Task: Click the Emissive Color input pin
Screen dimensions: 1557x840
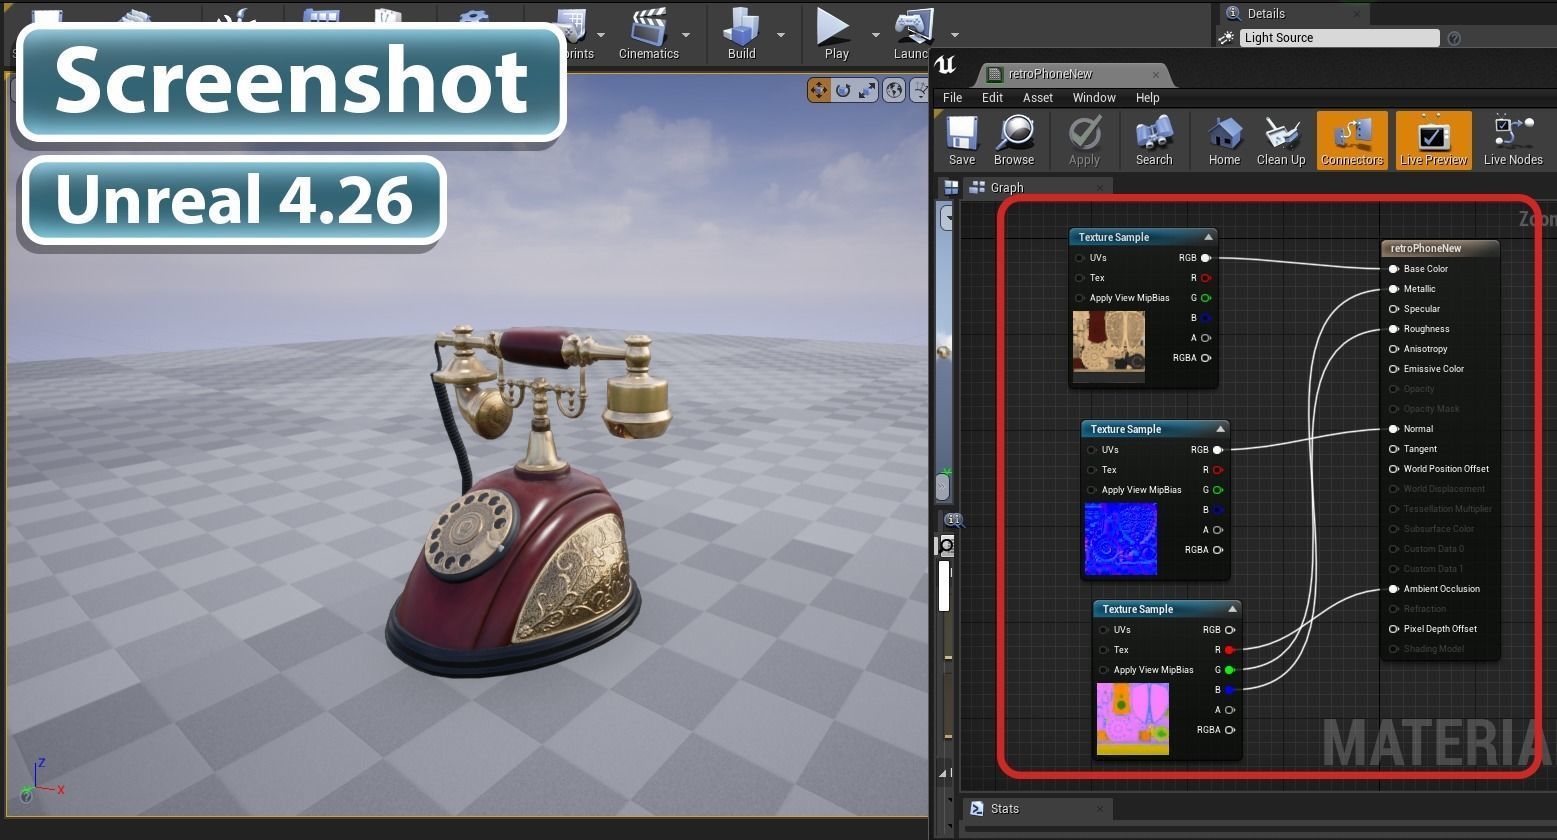Action: pyautogui.click(x=1394, y=369)
